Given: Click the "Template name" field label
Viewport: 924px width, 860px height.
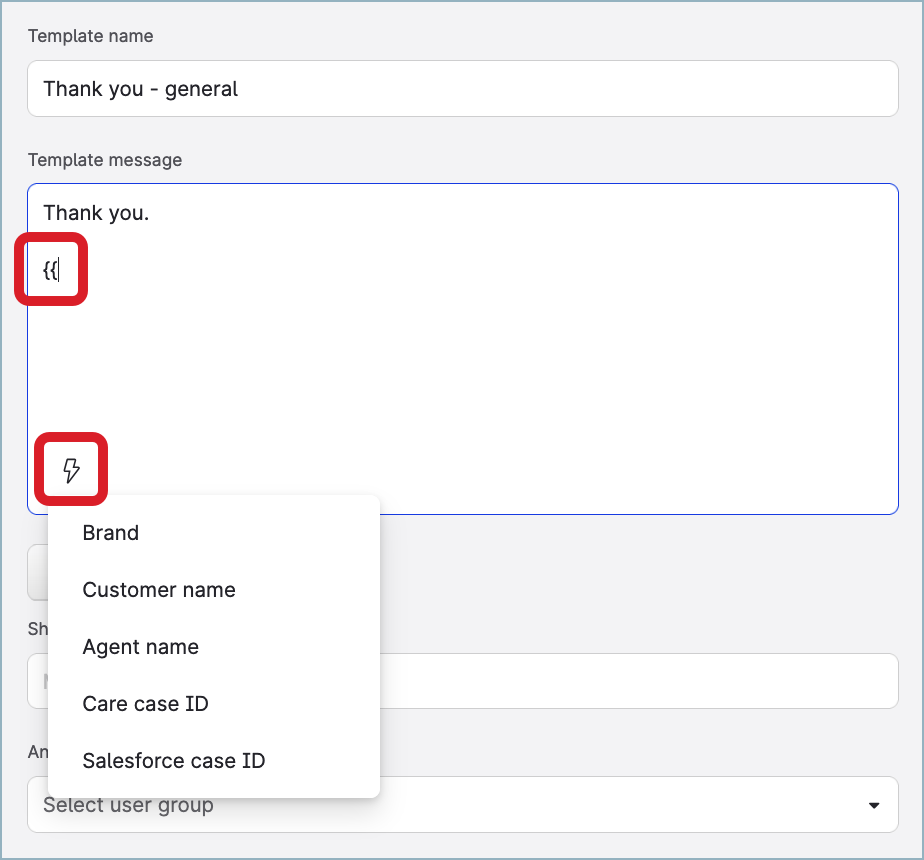Looking at the screenshot, I should pyautogui.click(x=91, y=36).
